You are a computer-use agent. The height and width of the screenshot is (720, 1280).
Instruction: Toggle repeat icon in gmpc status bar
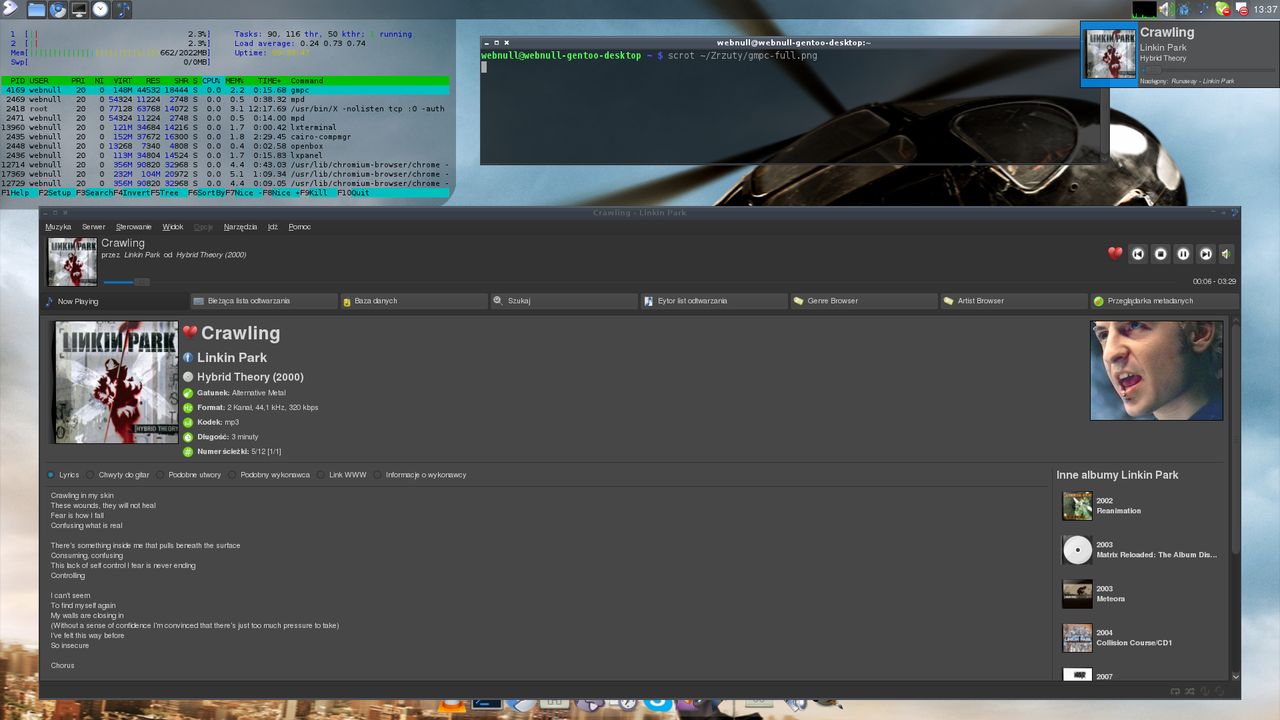[1176, 691]
